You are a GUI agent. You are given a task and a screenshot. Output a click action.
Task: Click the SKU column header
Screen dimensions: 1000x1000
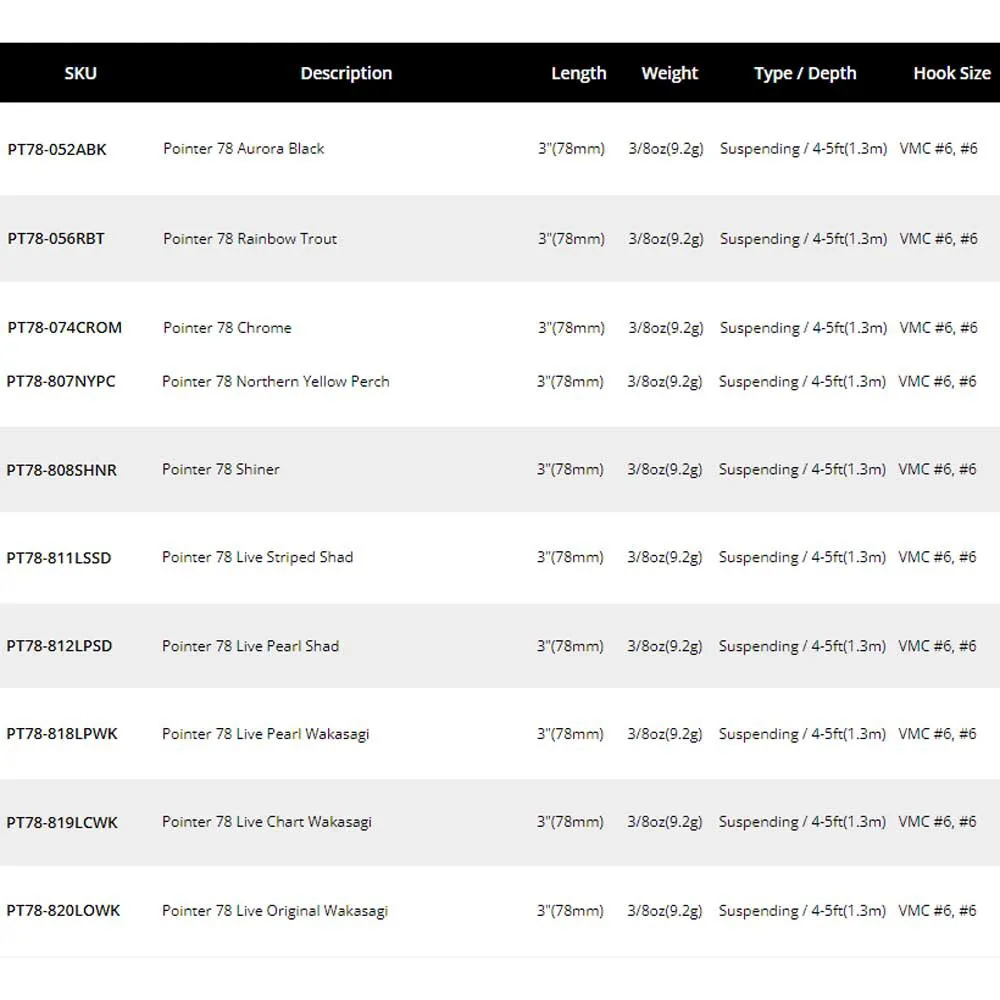tap(80, 73)
